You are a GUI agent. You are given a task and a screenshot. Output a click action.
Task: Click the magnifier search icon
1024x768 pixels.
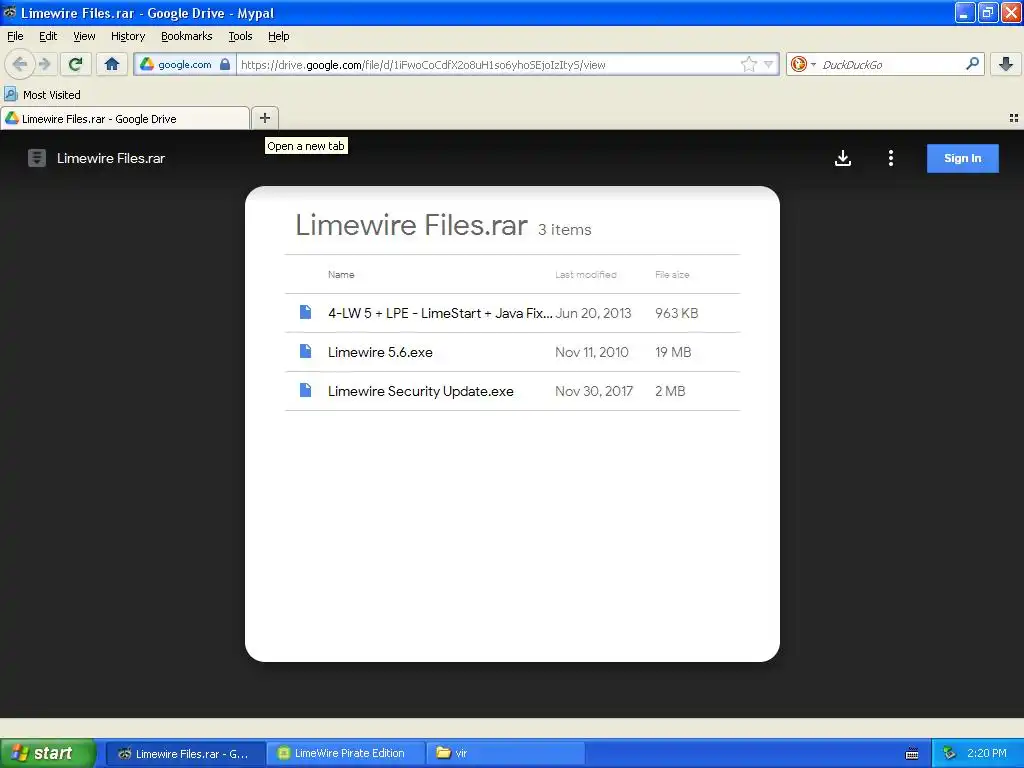pos(972,63)
